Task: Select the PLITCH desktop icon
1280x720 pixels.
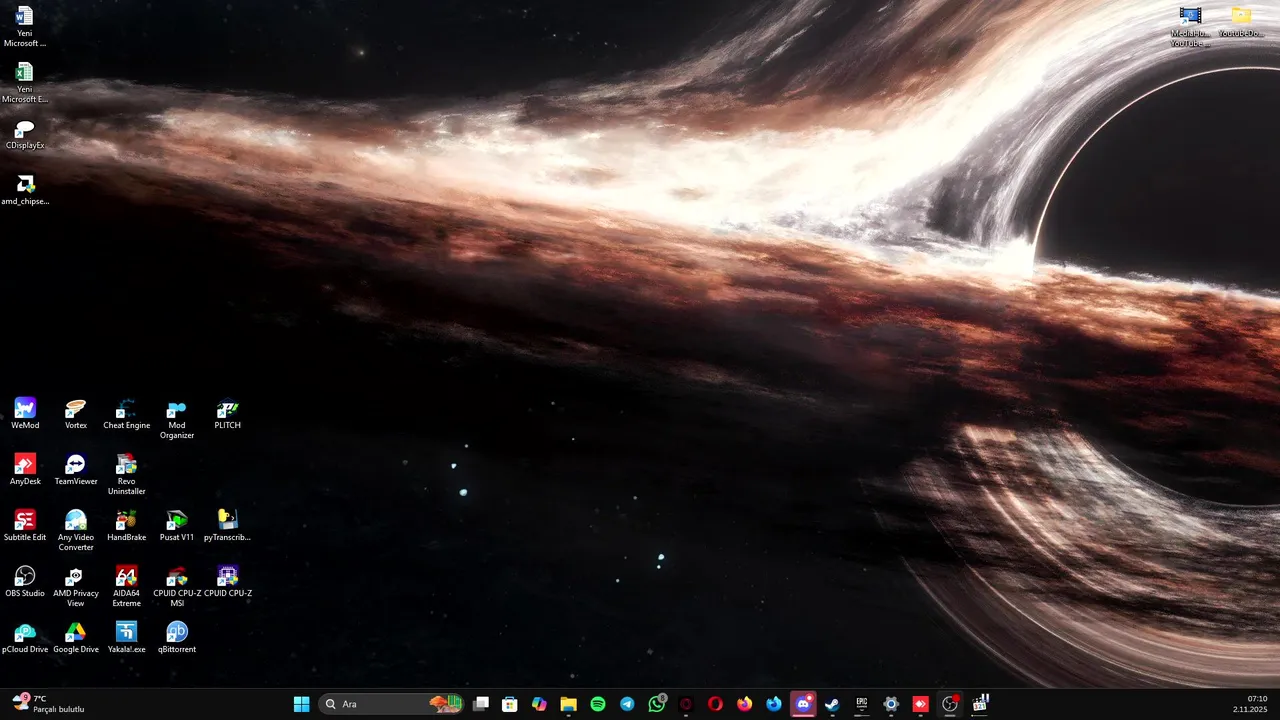Action: [x=228, y=413]
